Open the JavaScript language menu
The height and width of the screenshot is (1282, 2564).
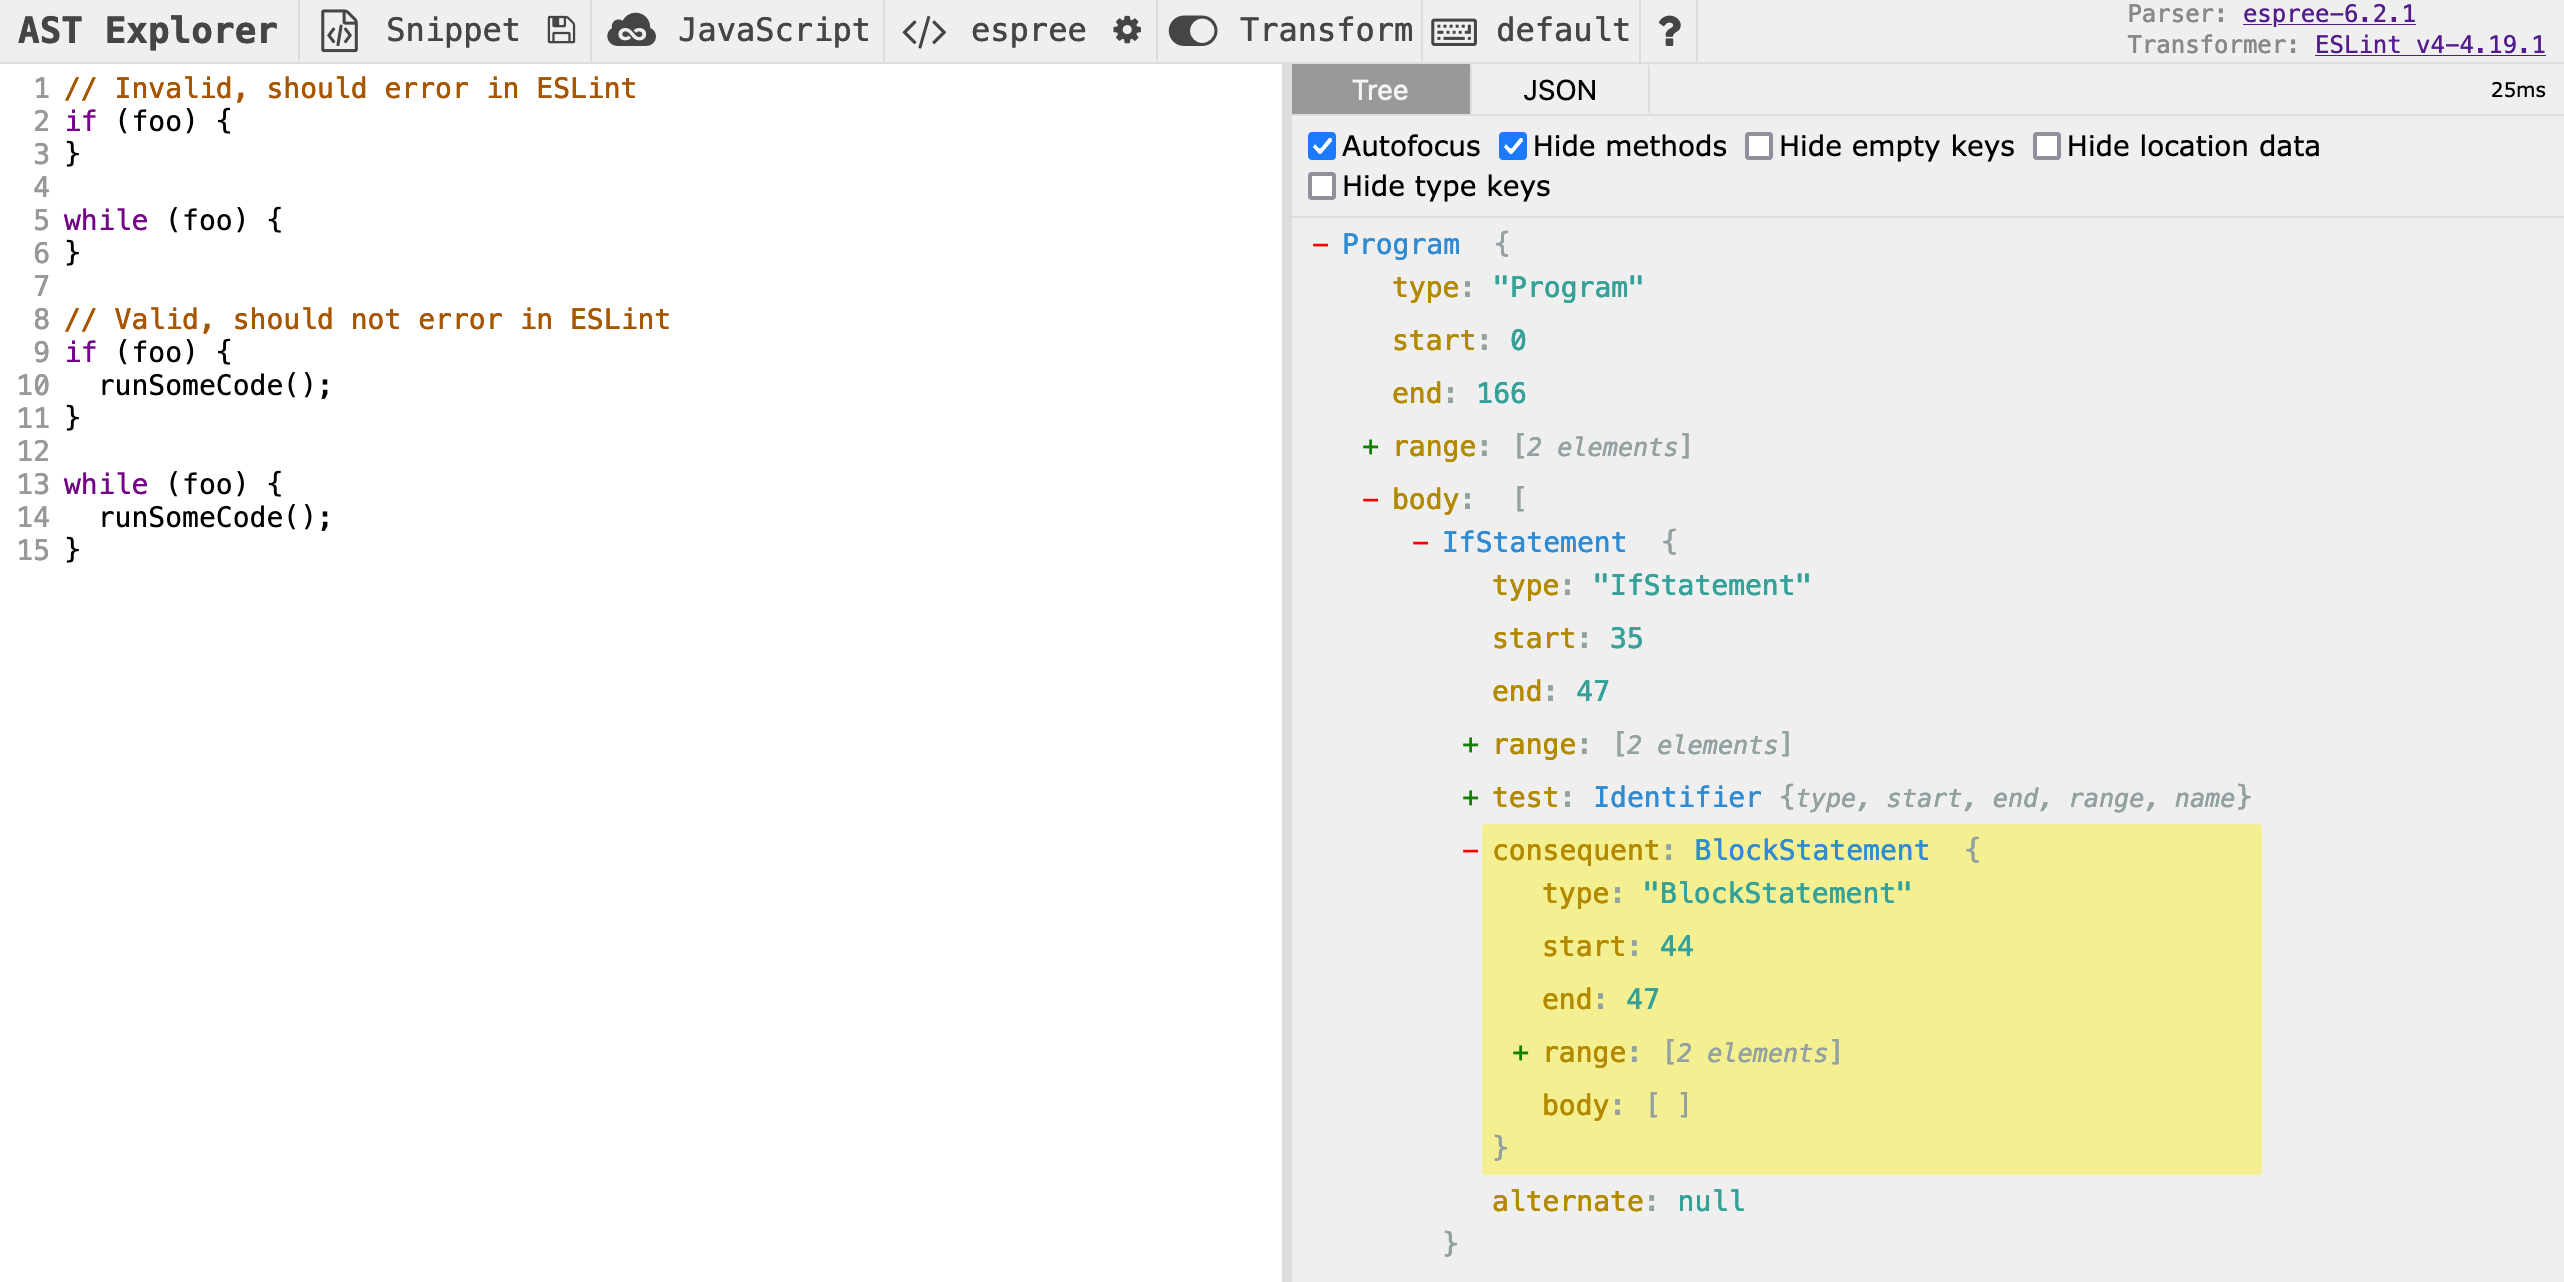pos(774,30)
